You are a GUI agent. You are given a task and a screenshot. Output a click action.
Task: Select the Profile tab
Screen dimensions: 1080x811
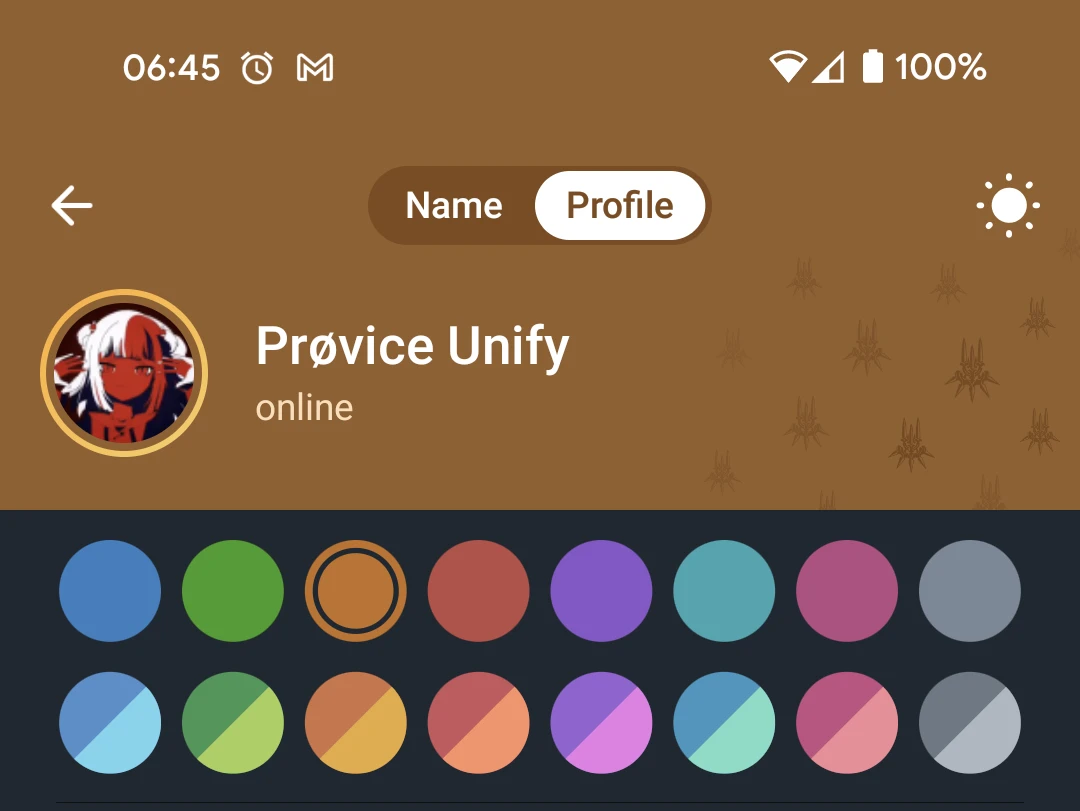(620, 205)
